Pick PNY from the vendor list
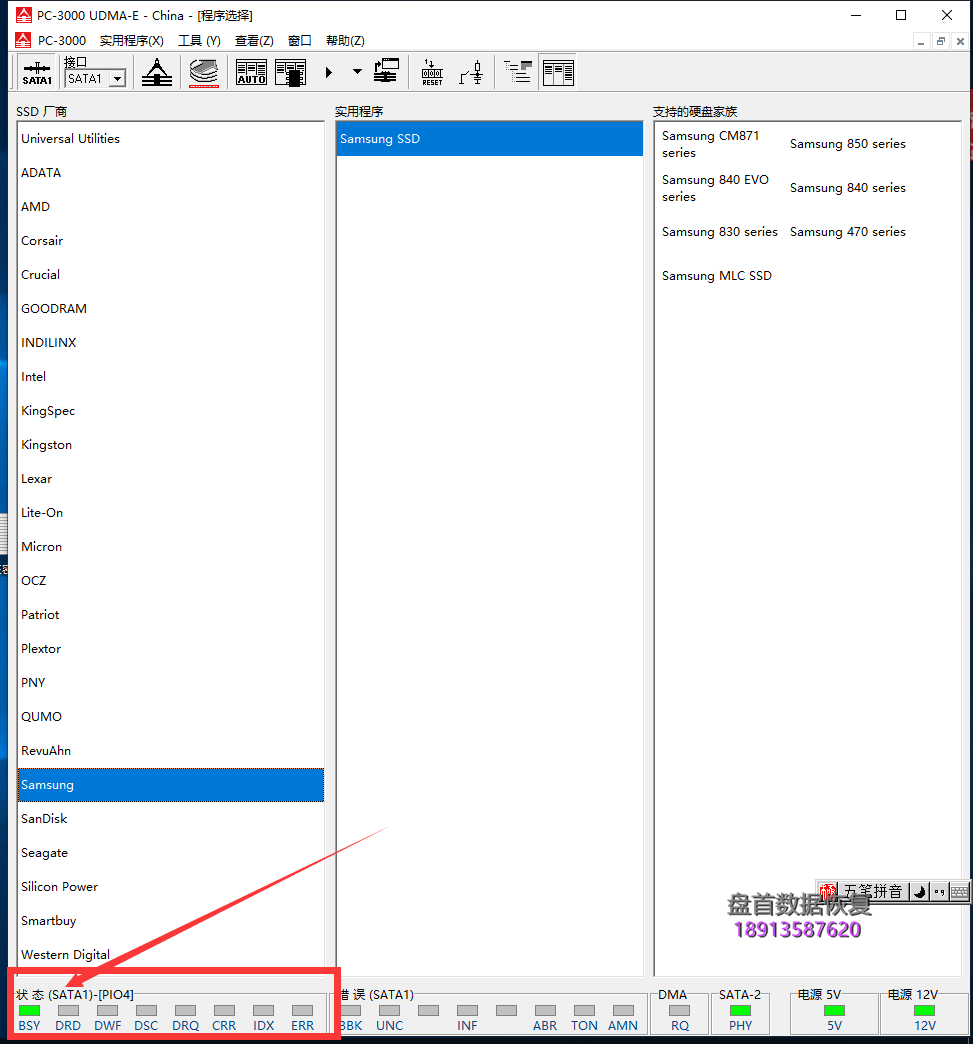Image resolution: width=973 pixels, height=1044 pixels. tap(171, 682)
